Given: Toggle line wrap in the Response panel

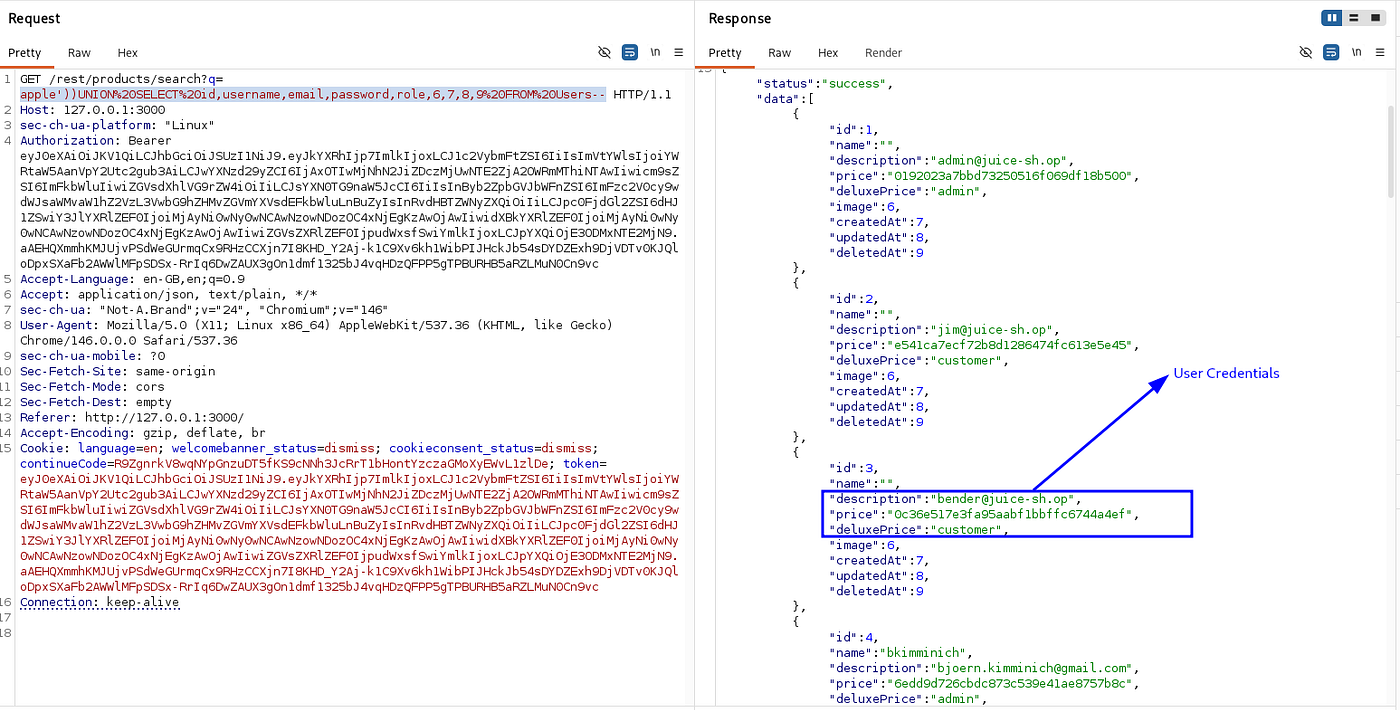Looking at the screenshot, I should (1331, 52).
